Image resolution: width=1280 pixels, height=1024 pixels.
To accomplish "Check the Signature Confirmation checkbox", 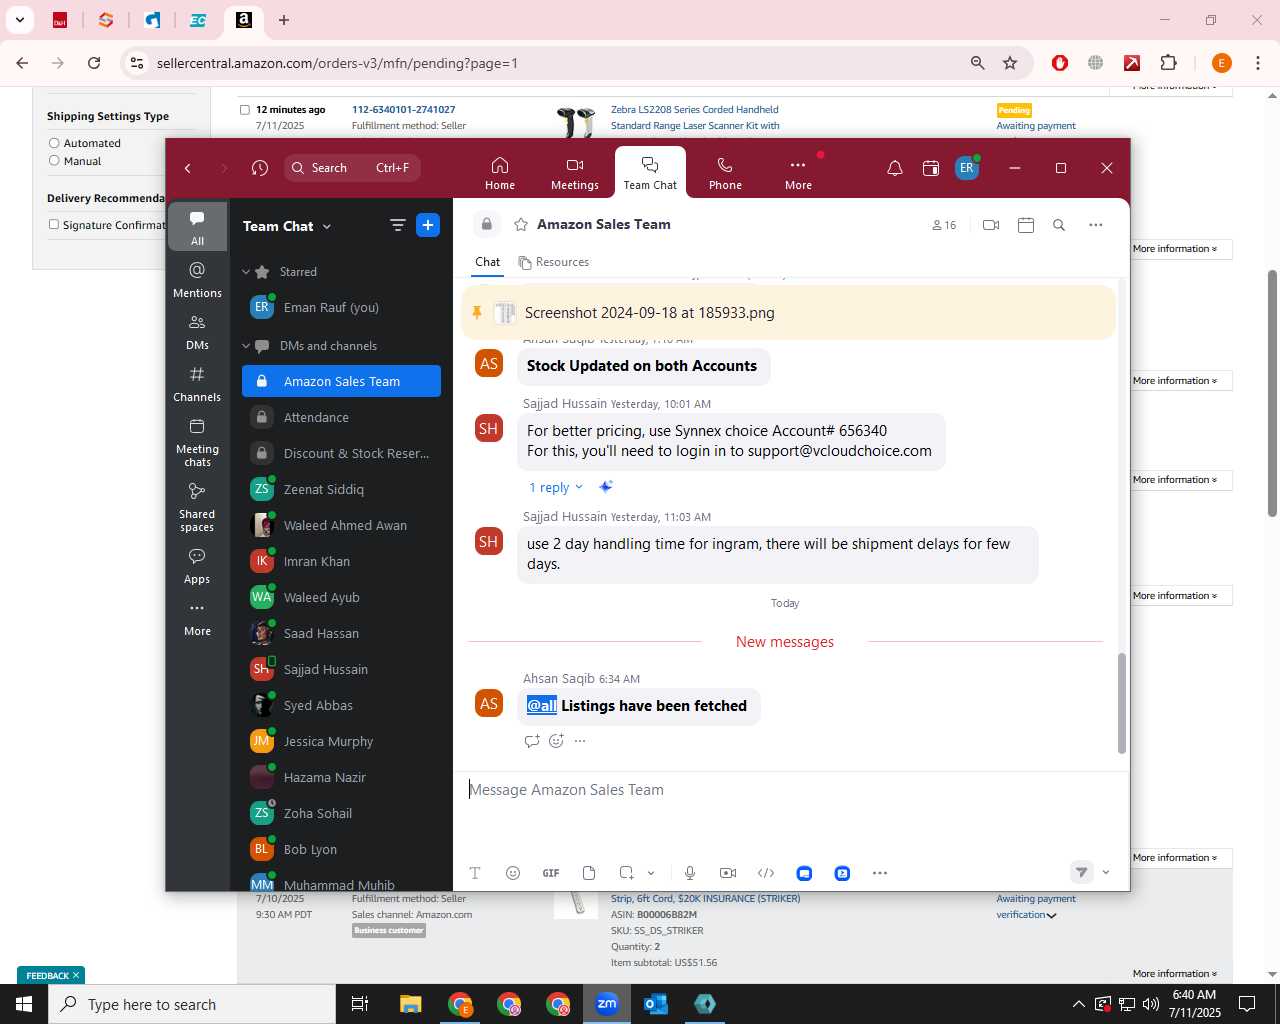I will click(x=54, y=224).
